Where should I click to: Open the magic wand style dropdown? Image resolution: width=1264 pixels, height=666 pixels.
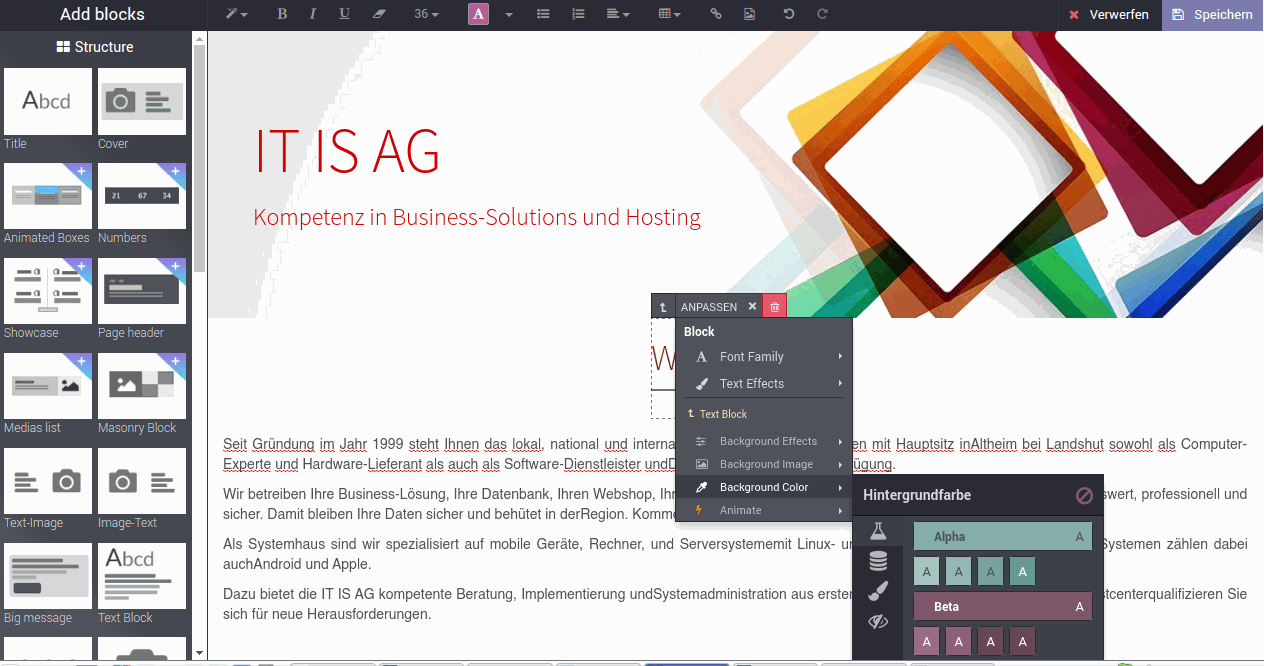[236, 14]
